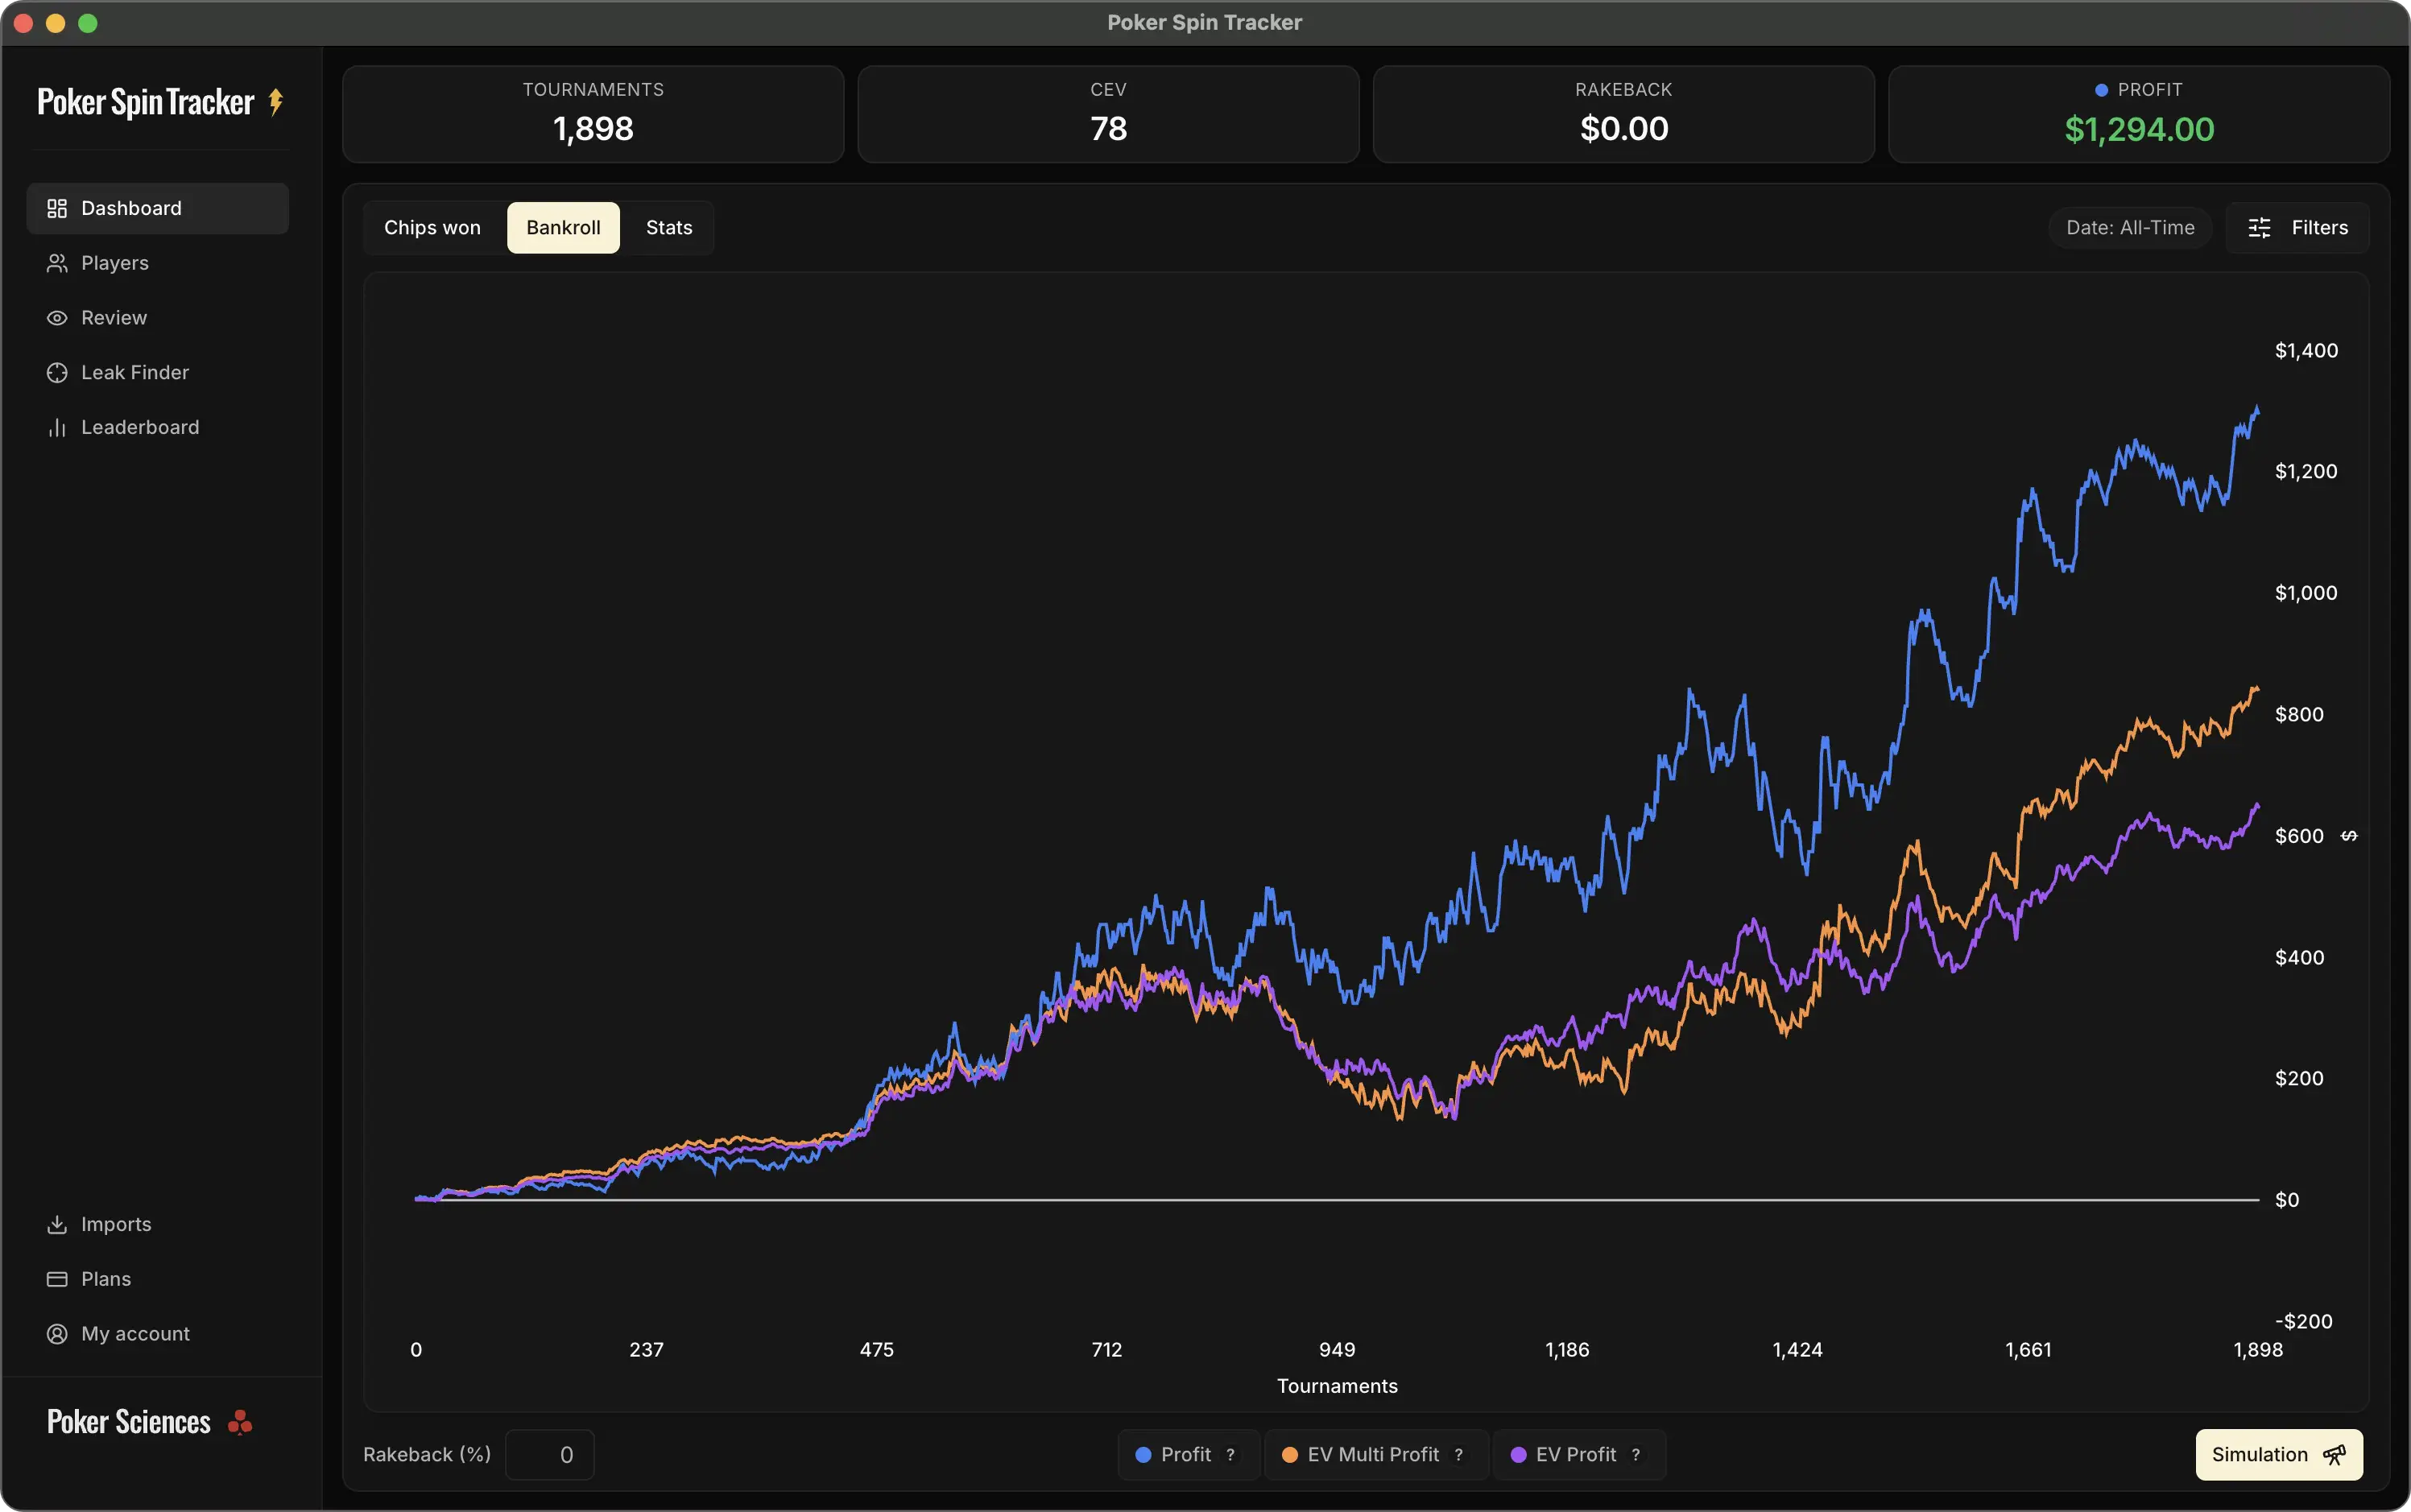2411x1512 pixels.
Task: Open Leak Finder crosshair icon
Action: (57, 373)
